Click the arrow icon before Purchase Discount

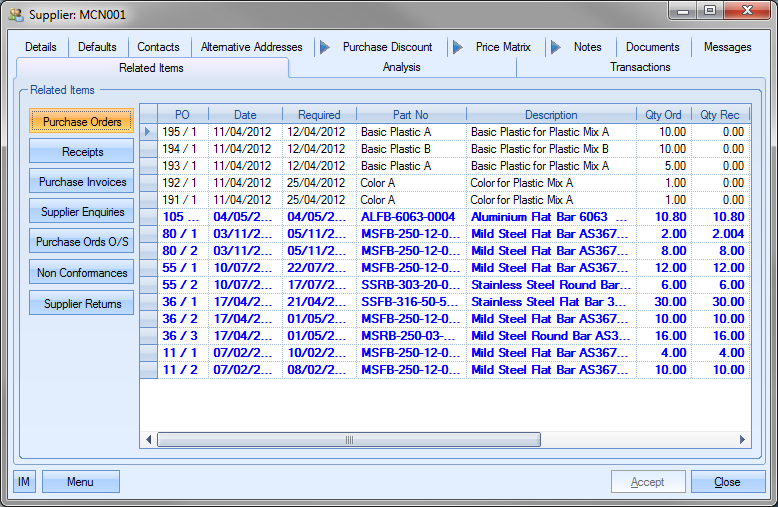pyautogui.click(x=324, y=47)
